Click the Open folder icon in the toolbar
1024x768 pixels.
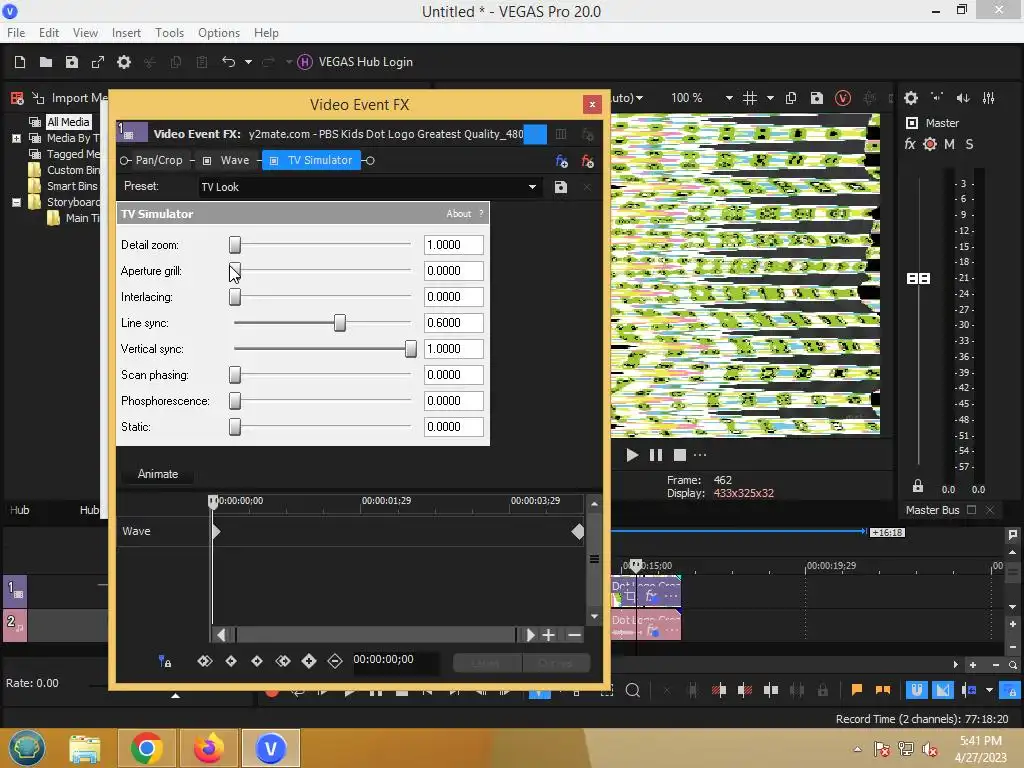point(46,62)
